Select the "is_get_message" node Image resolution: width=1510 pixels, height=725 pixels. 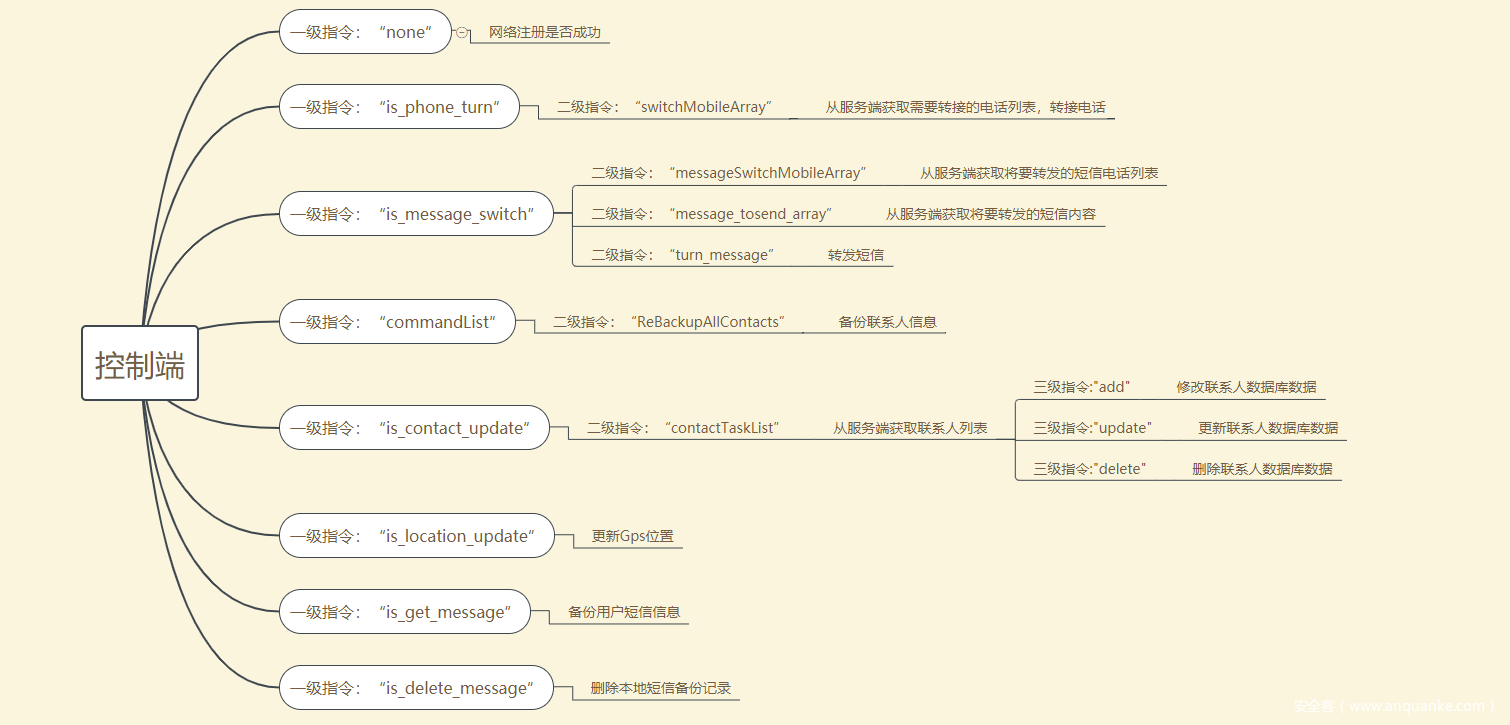pos(404,612)
